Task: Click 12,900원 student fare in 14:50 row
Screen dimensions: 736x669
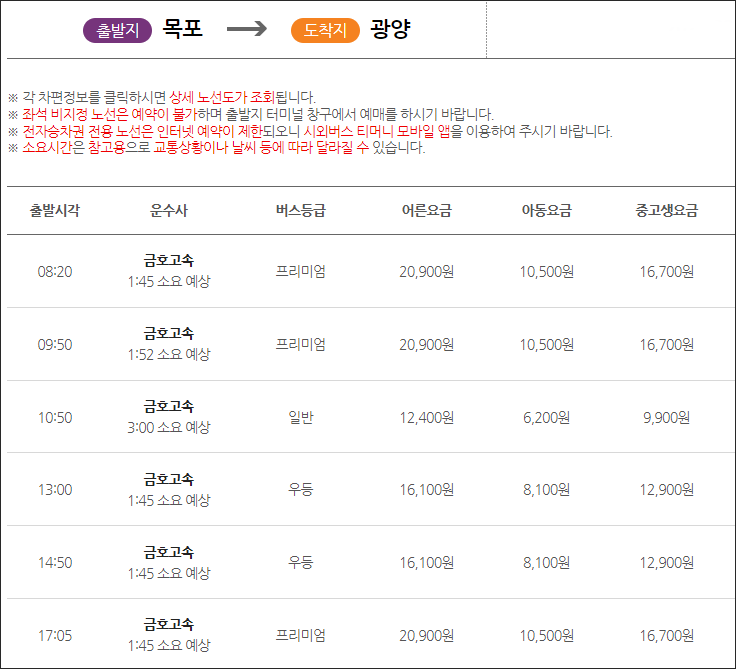Action: [x=667, y=562]
